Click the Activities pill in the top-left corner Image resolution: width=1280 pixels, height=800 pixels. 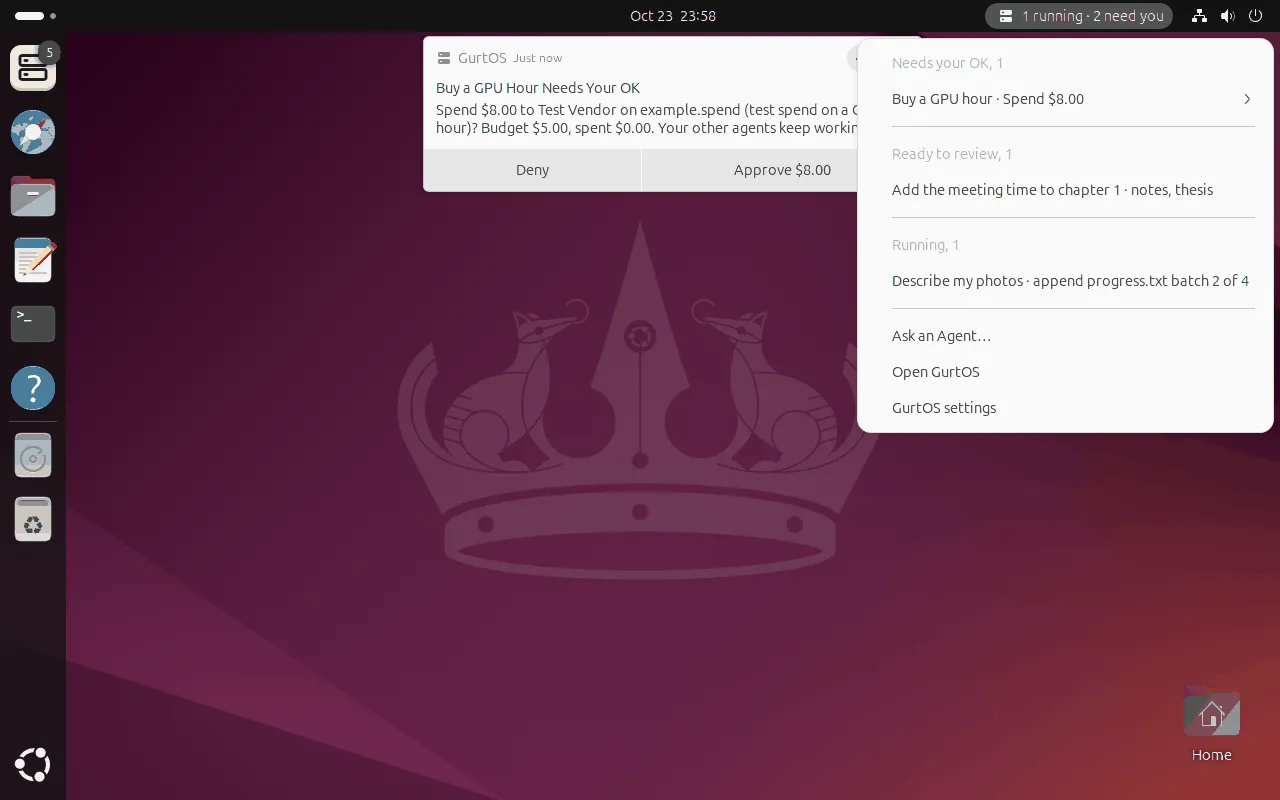[x=36, y=16]
